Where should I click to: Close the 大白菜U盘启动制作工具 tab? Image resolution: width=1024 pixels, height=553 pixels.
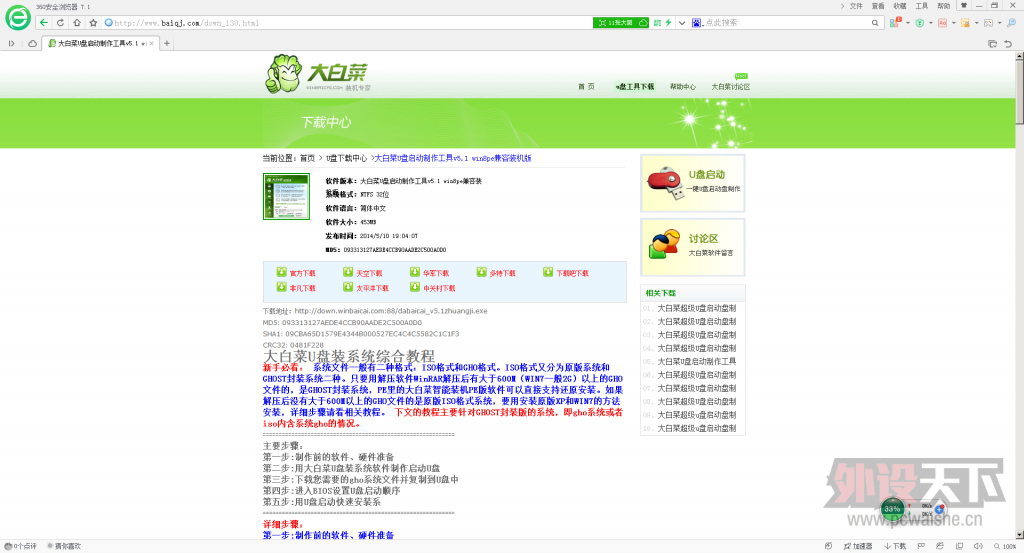(152, 44)
